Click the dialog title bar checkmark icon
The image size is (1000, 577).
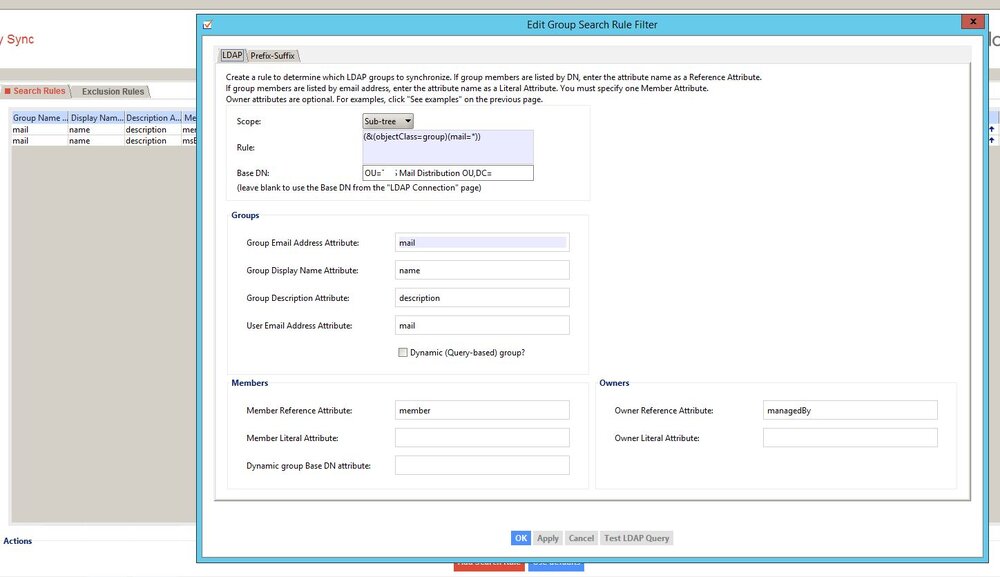tap(207, 25)
